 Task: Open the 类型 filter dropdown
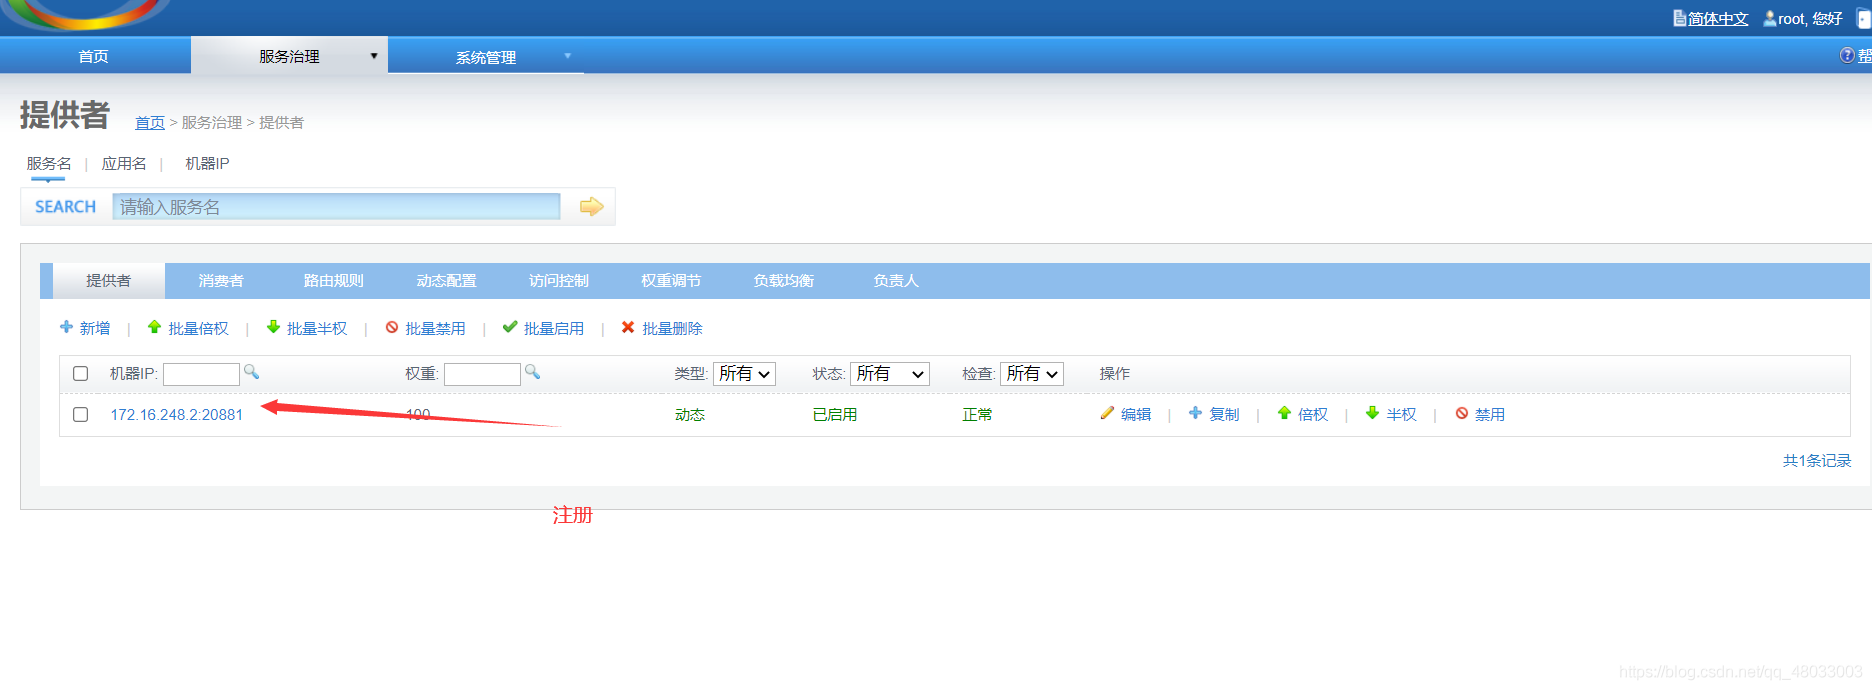point(744,373)
